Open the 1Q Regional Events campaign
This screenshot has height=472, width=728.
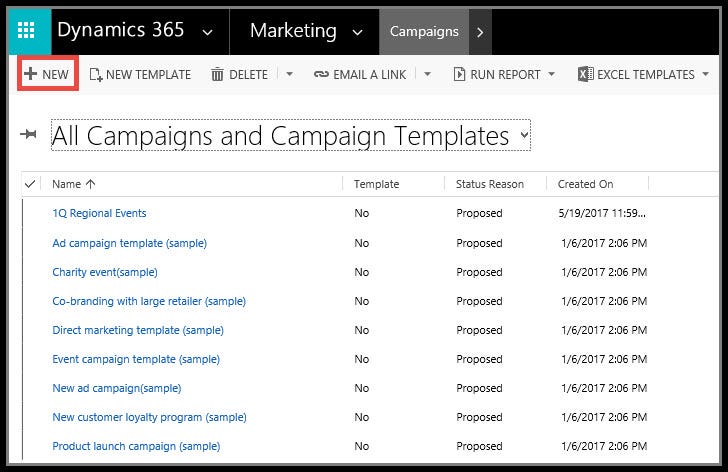(x=99, y=213)
